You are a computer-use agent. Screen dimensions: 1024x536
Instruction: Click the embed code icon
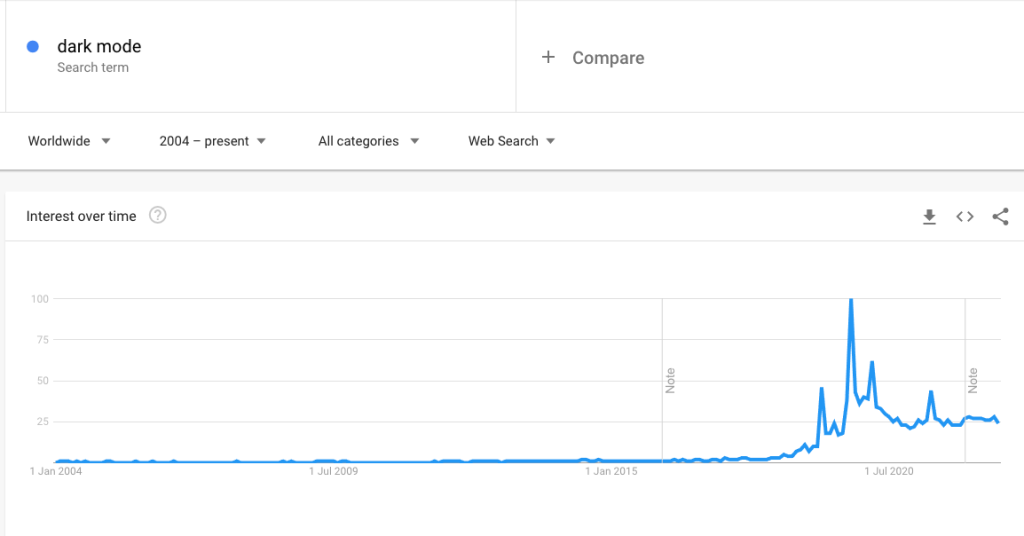965,217
